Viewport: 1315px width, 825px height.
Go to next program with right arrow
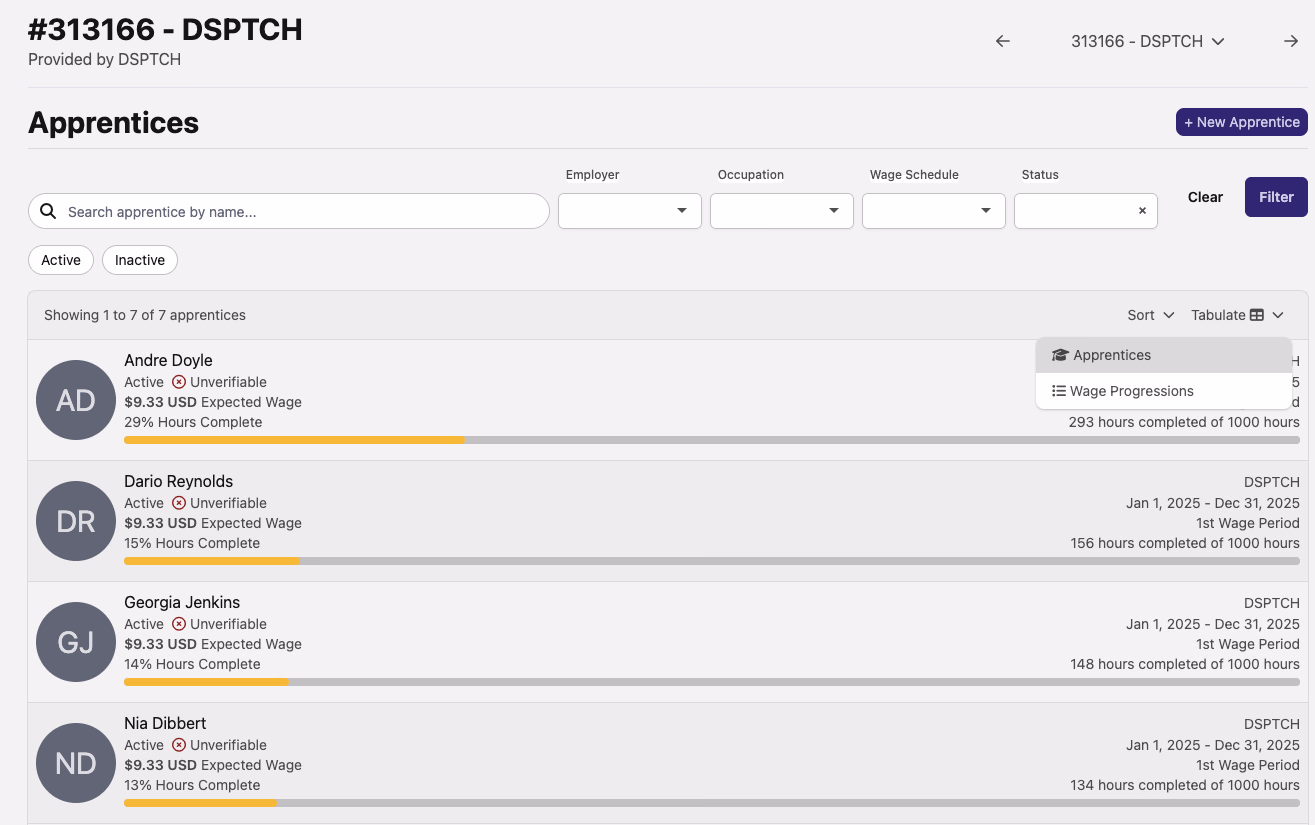(x=1291, y=41)
